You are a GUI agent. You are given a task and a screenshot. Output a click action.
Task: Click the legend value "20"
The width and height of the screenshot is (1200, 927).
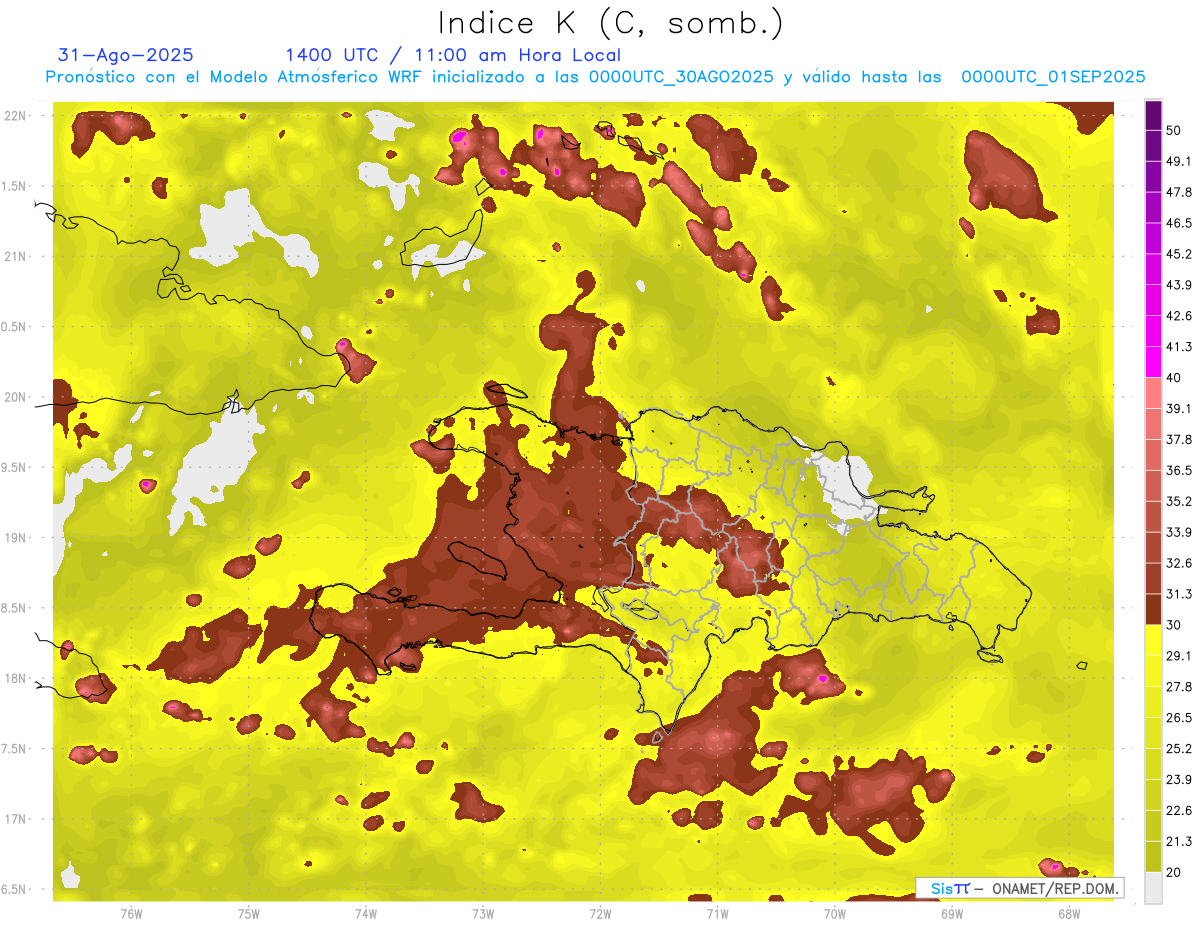point(1174,872)
